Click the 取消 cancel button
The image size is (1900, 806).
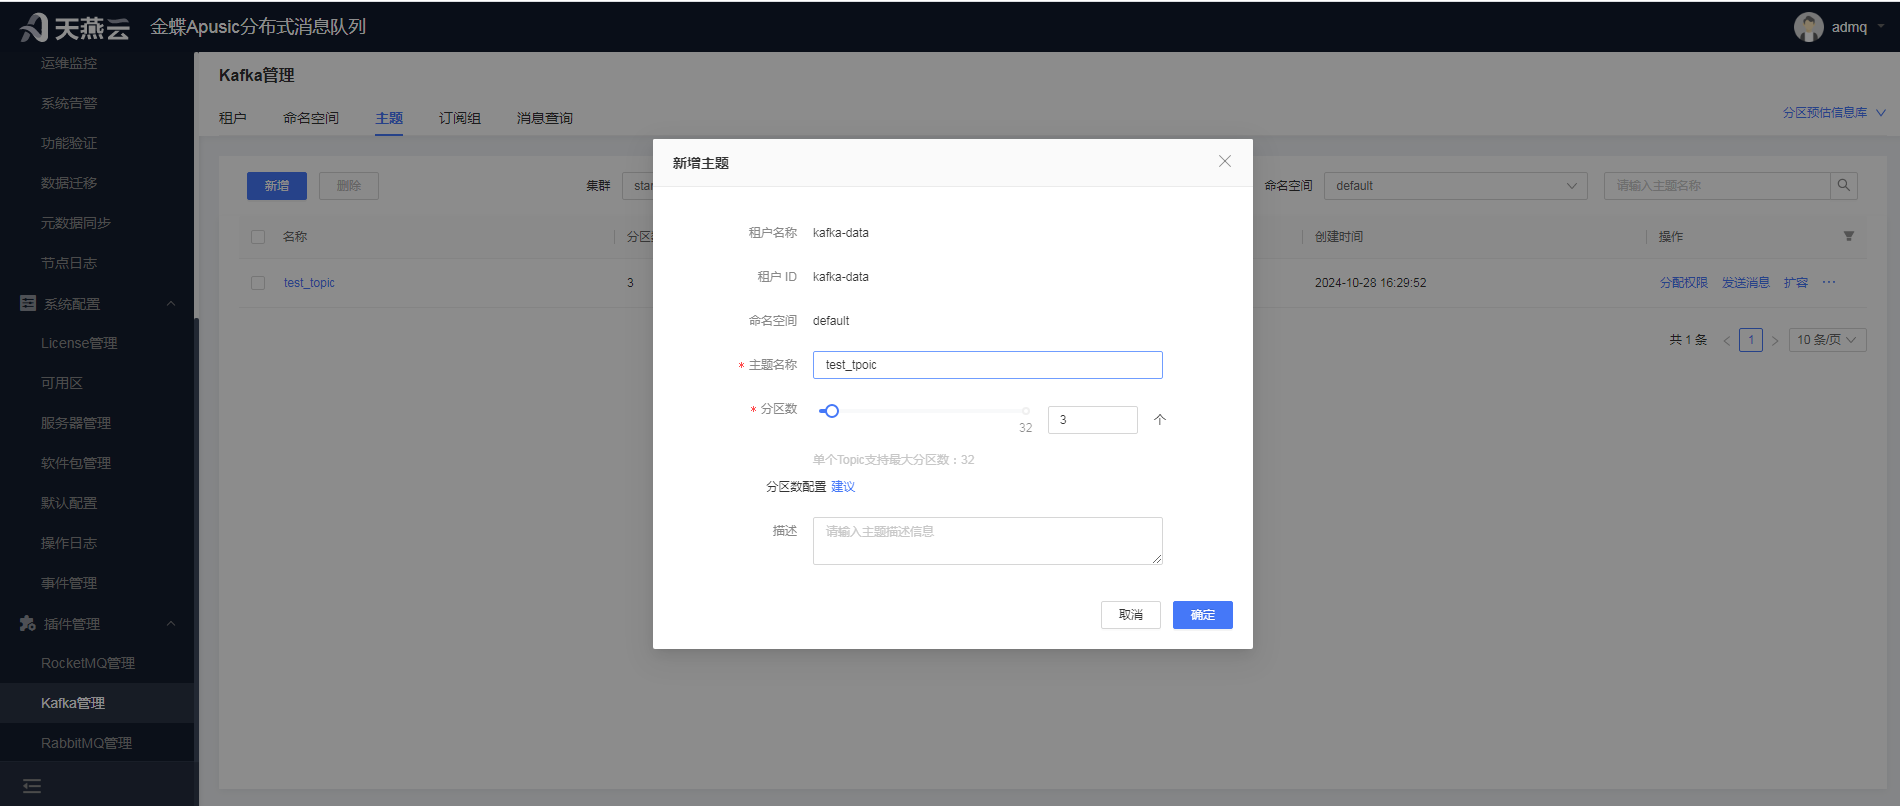(x=1130, y=615)
